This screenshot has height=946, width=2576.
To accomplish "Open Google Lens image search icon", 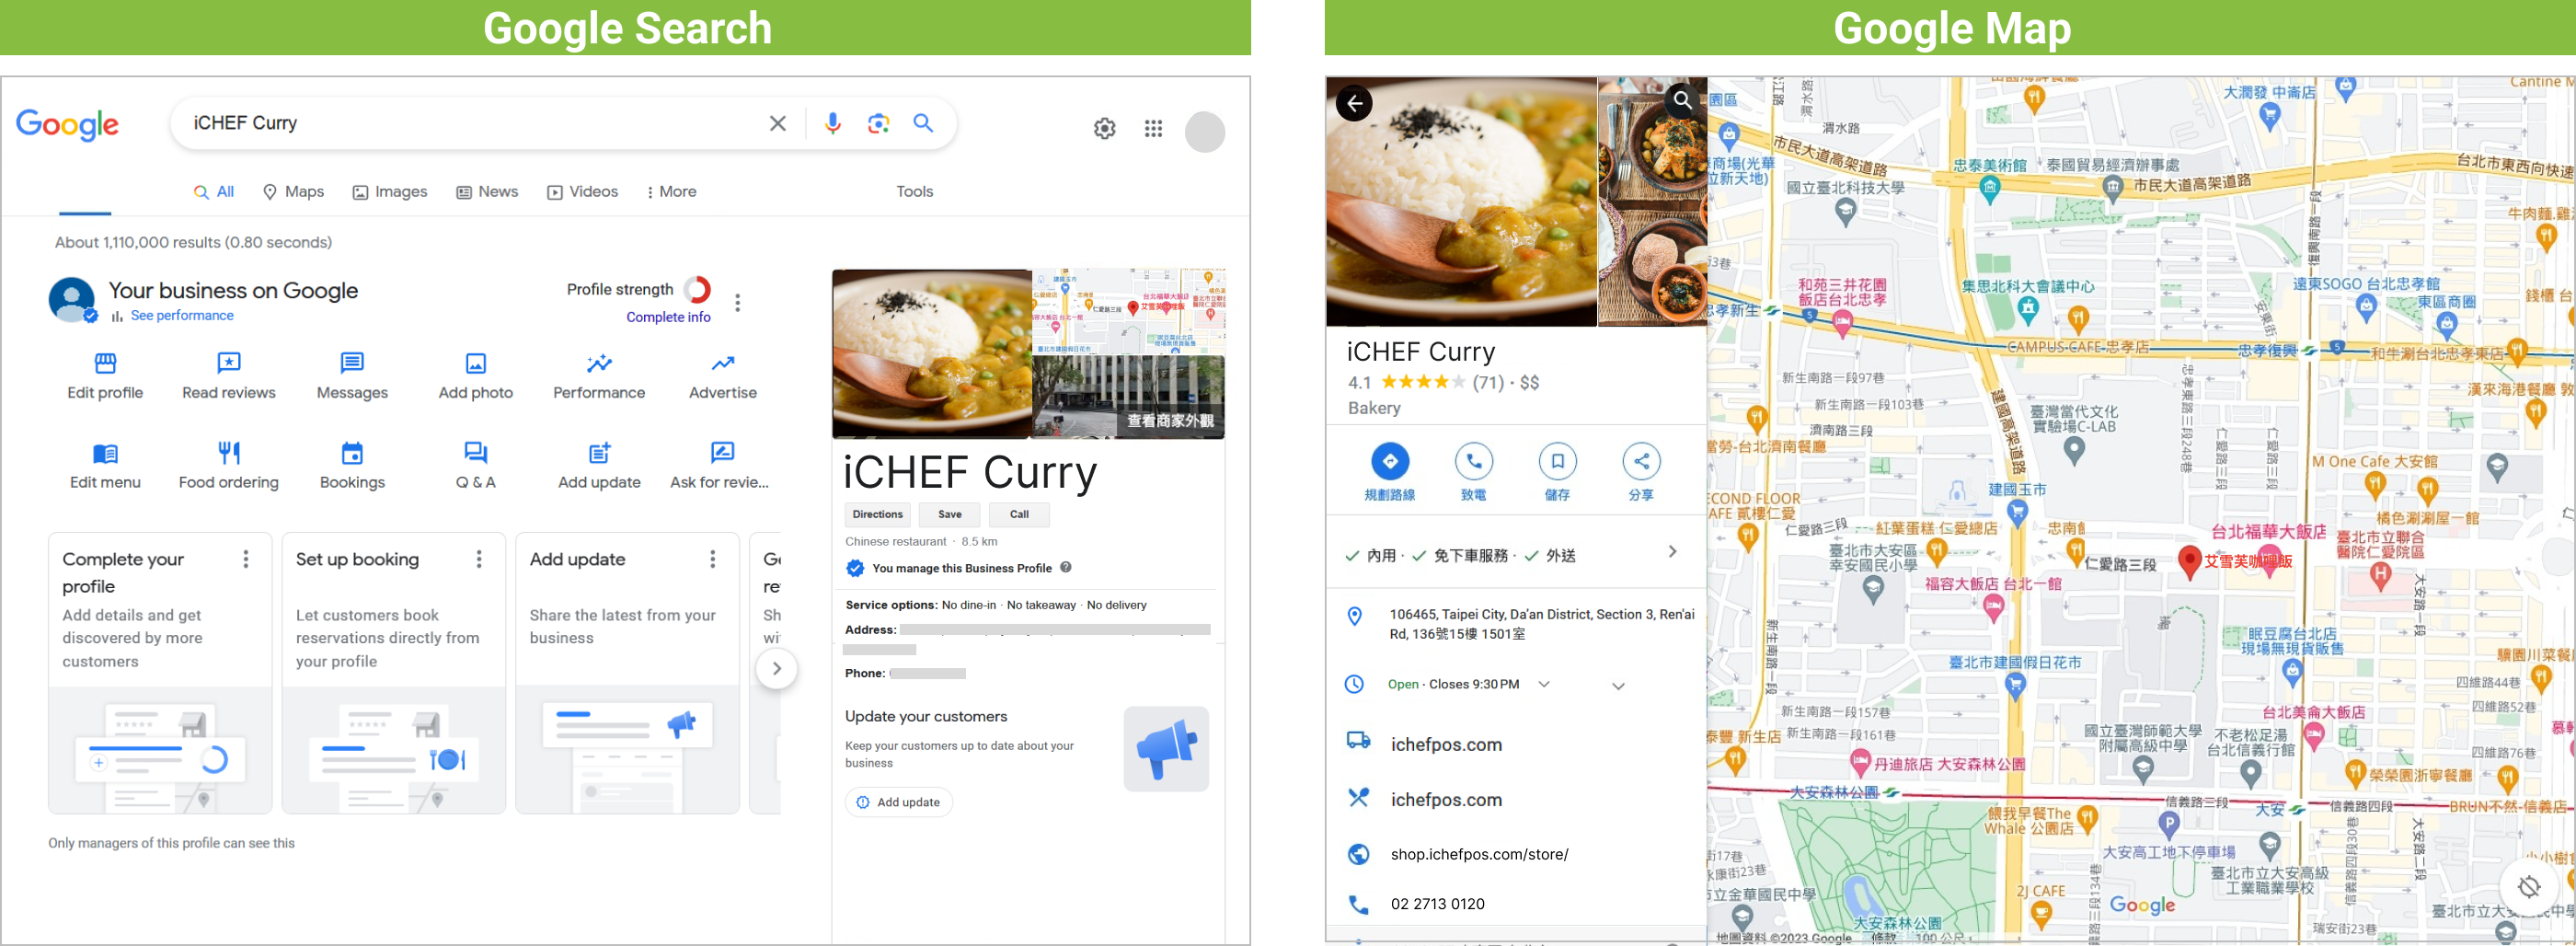I will [x=878, y=123].
